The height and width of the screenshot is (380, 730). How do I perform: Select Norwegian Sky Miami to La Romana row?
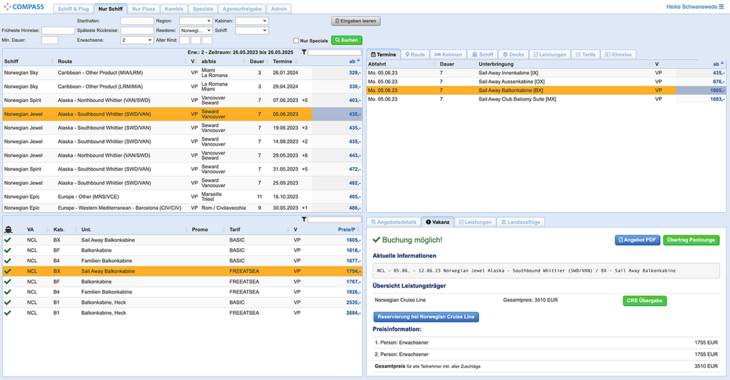point(182,73)
